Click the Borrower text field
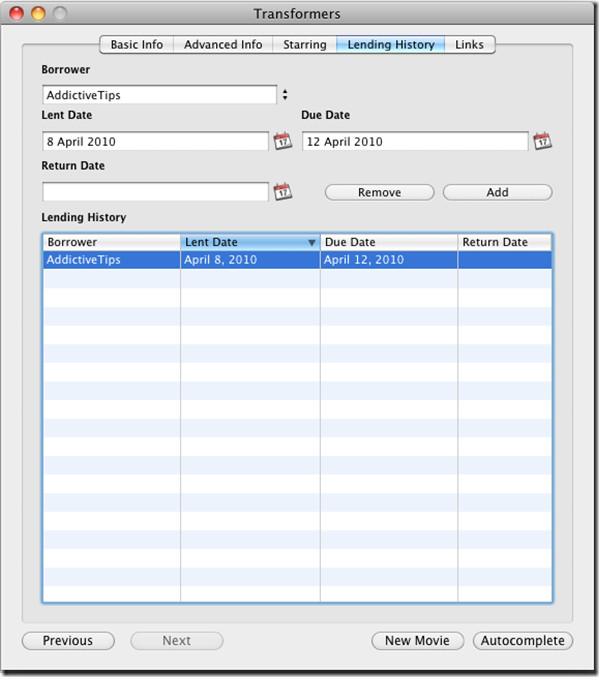Viewport: 599px width, 677px height. tap(159, 95)
